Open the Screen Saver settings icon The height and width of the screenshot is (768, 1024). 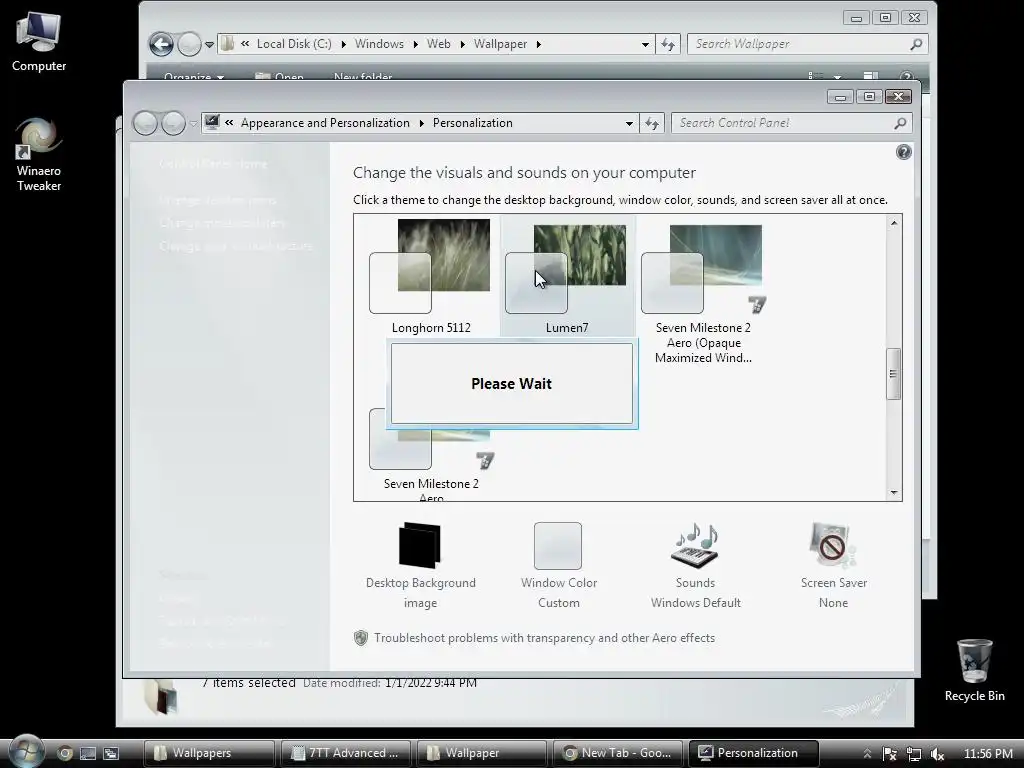(x=833, y=545)
